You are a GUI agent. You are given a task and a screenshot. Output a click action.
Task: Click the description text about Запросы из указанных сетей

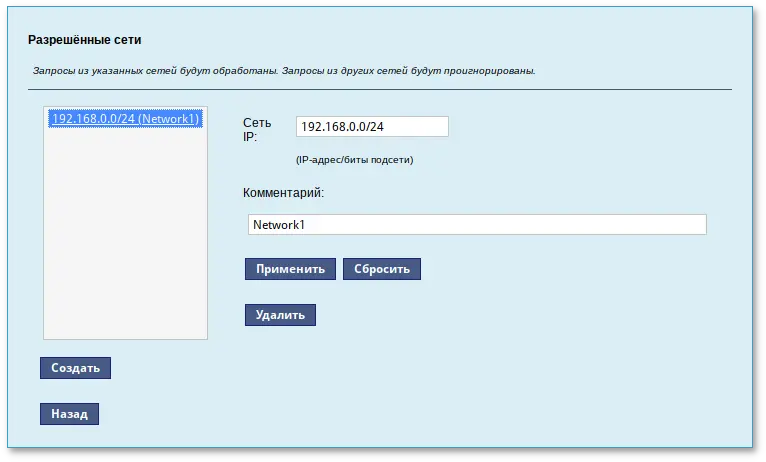click(x=284, y=71)
